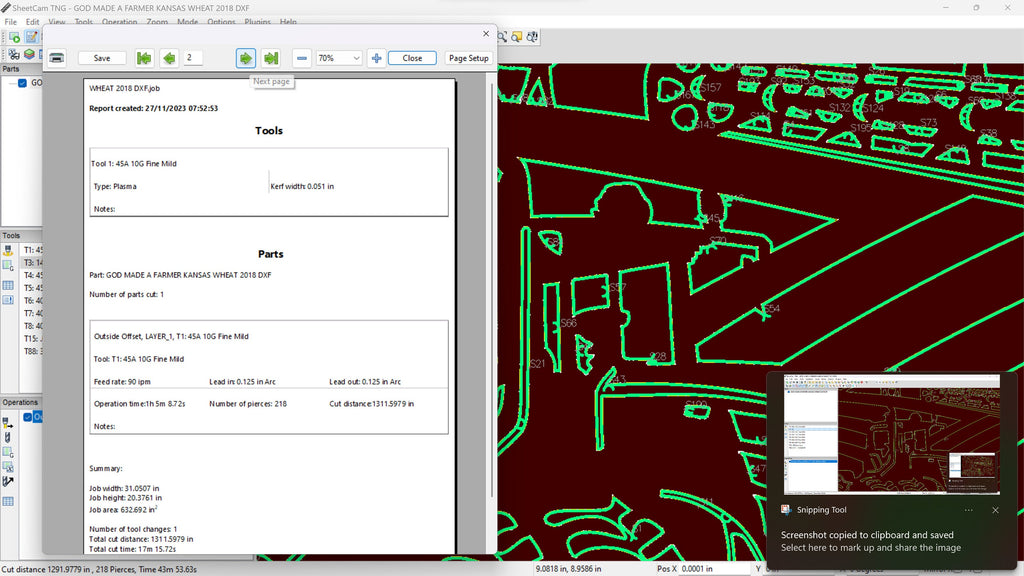This screenshot has height=576, width=1024.
Task: Zoom in report preview with plus icon
Action: pos(376,58)
